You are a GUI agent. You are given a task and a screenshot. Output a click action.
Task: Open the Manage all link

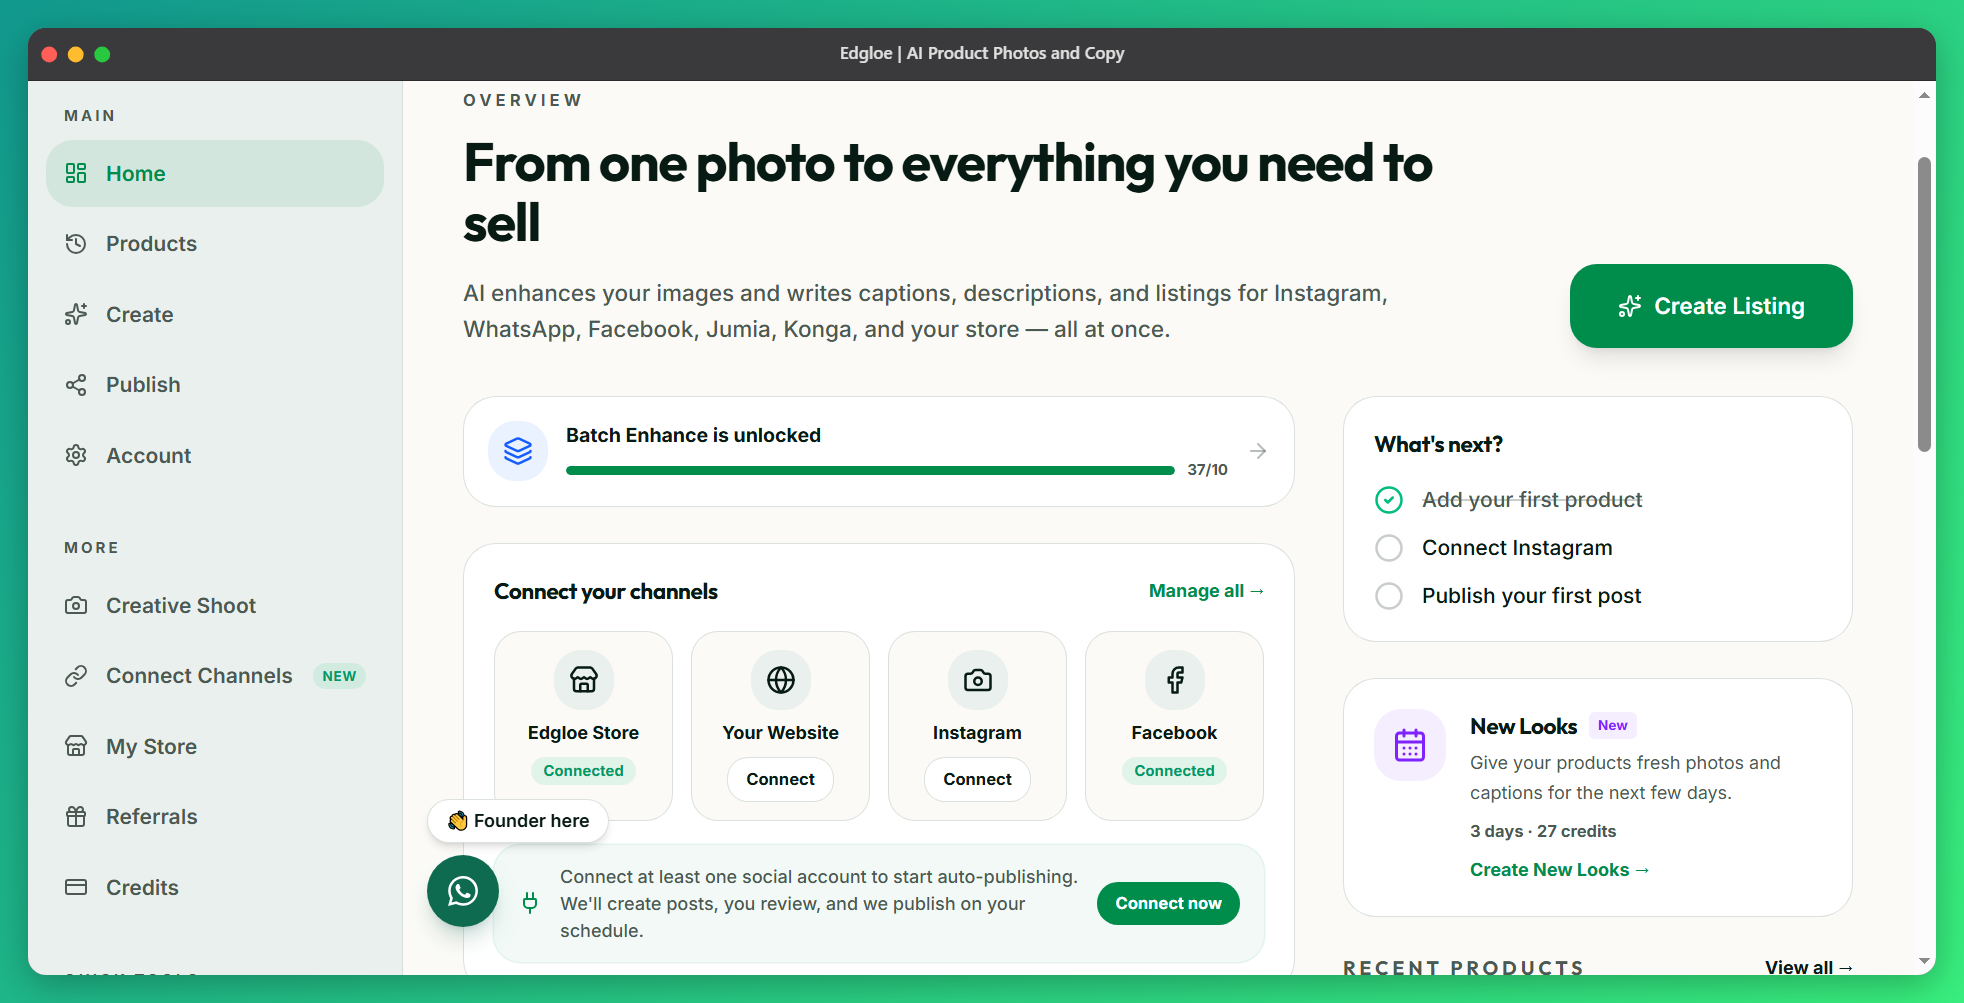tap(1206, 591)
